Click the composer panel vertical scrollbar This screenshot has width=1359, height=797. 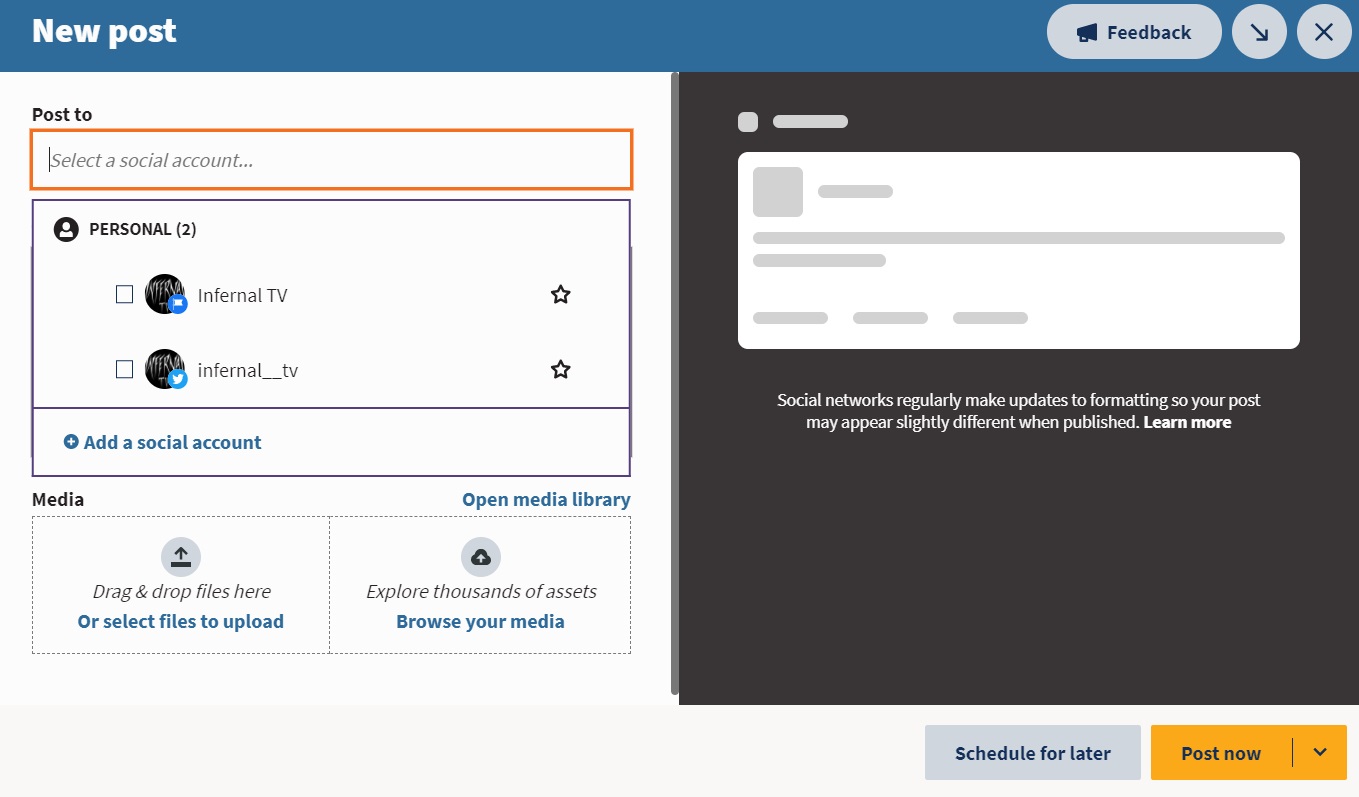tap(675, 383)
